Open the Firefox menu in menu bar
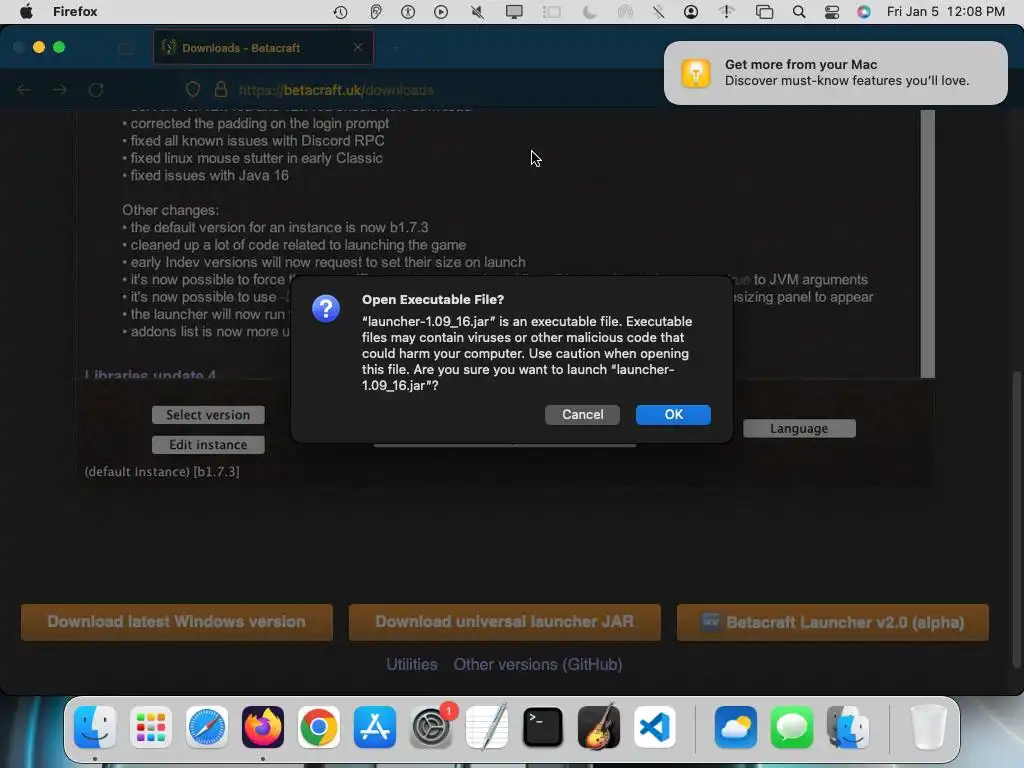Image resolution: width=1024 pixels, height=768 pixels. (75, 12)
